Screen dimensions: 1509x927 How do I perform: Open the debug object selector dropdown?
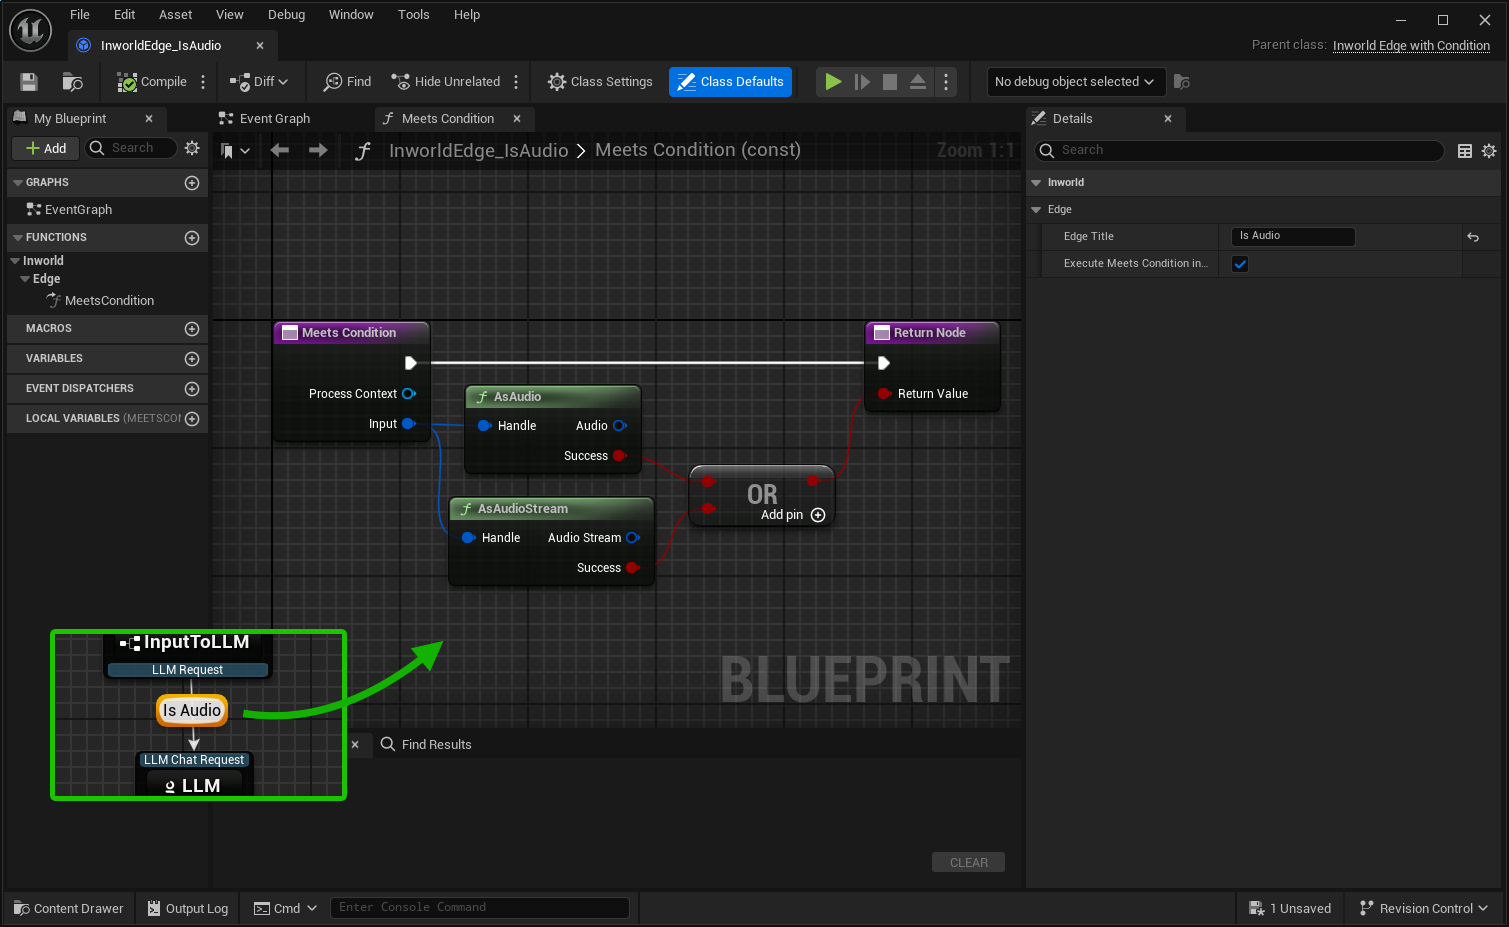1075,82
